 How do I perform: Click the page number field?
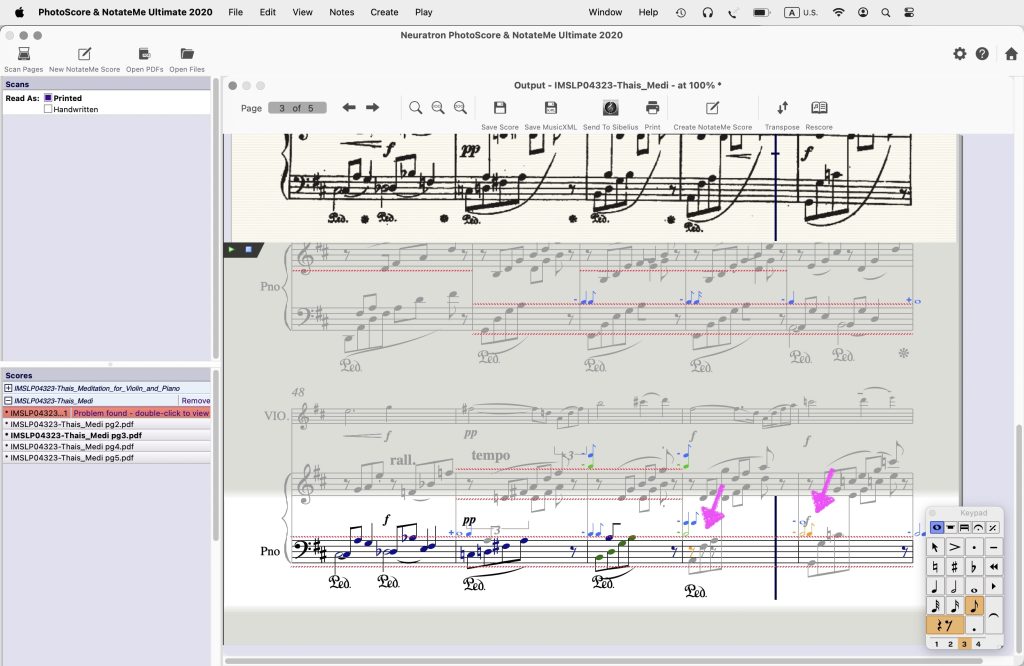297,108
